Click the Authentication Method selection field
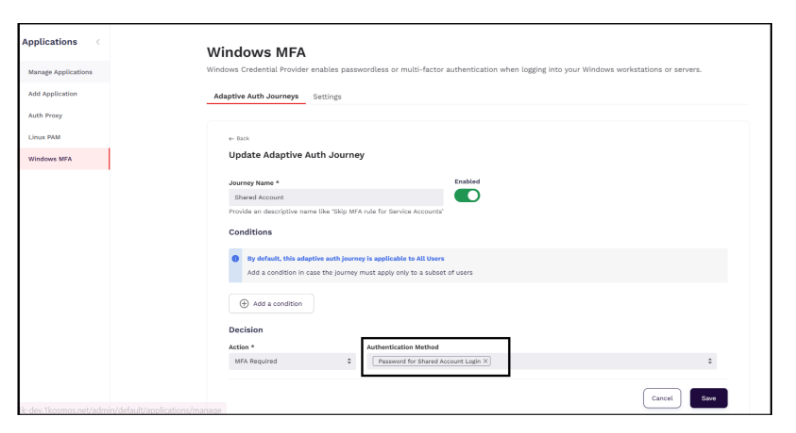 coord(600,361)
